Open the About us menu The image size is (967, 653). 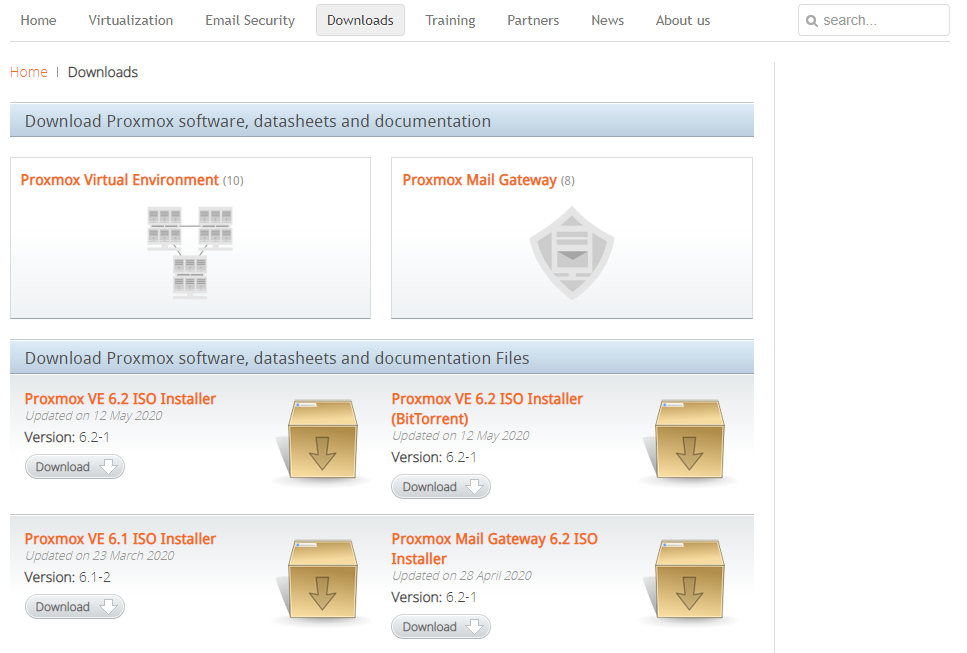tap(683, 20)
